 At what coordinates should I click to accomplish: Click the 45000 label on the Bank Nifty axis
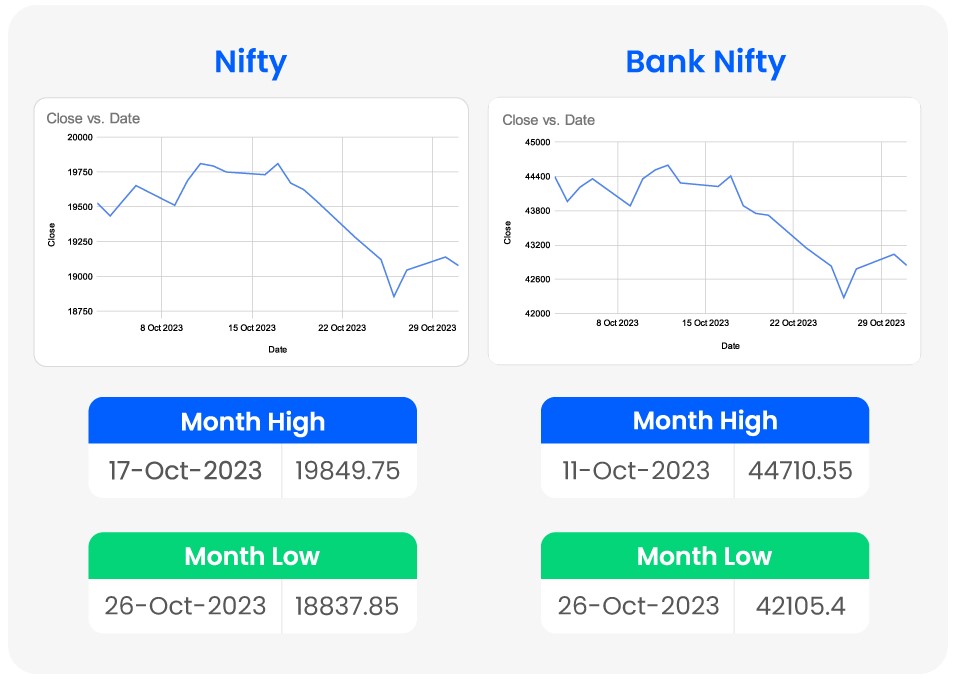pyautogui.click(x=538, y=142)
